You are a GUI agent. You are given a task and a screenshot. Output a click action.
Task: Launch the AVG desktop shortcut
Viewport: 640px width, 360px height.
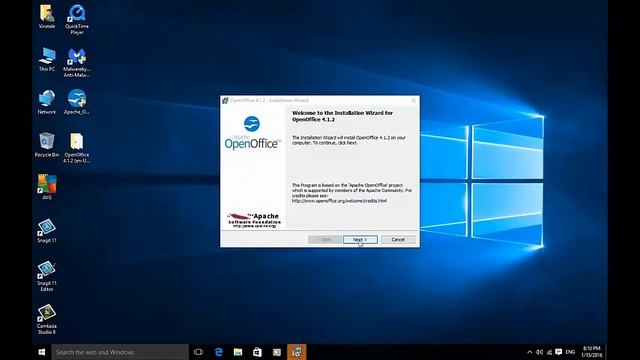(x=47, y=187)
